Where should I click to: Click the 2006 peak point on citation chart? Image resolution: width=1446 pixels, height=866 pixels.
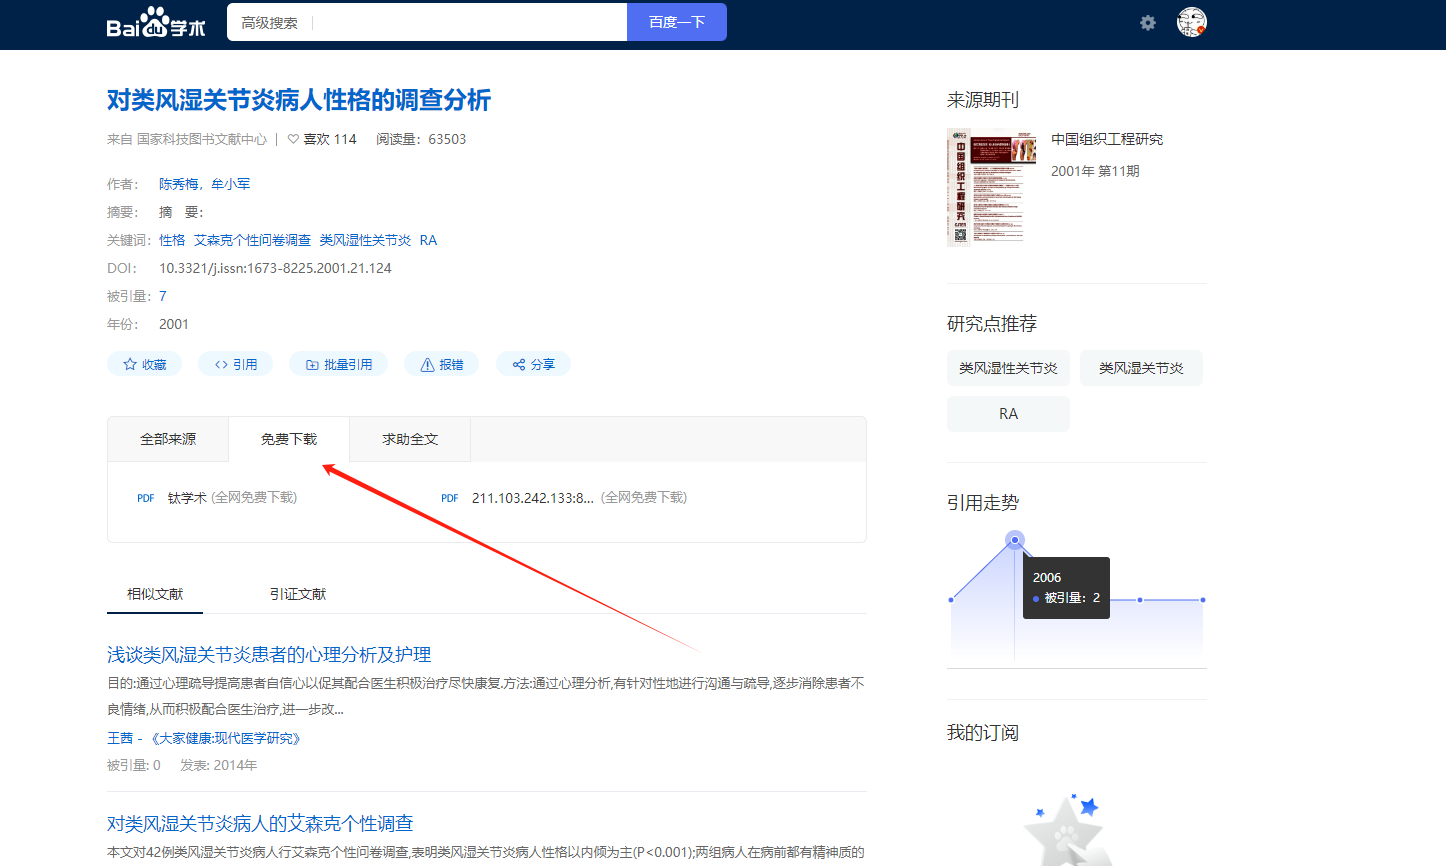point(1015,540)
